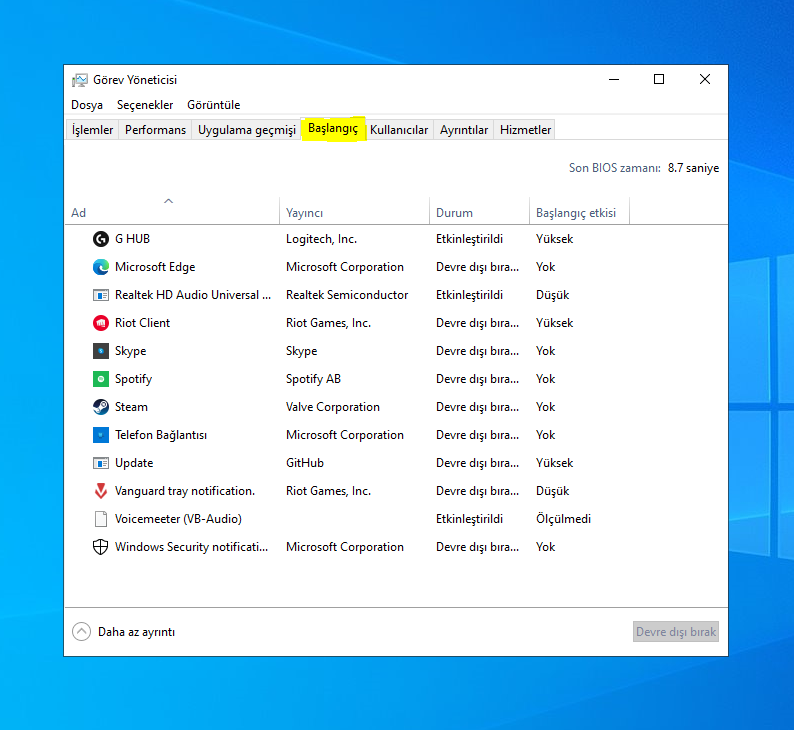Click the Skype row icon
Screen dimensions: 794x730
click(x=101, y=351)
